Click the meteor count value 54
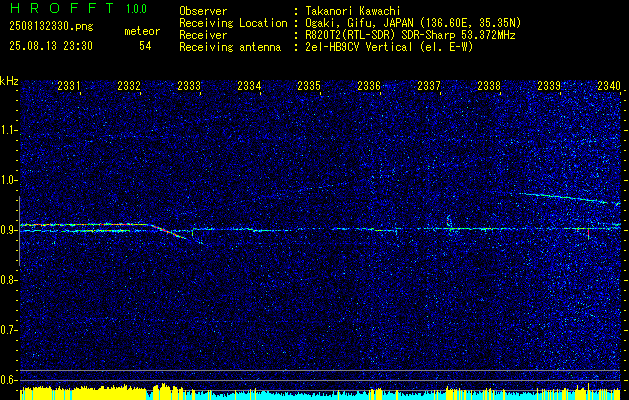Viewport: 629px width, 400px height. 145,46
